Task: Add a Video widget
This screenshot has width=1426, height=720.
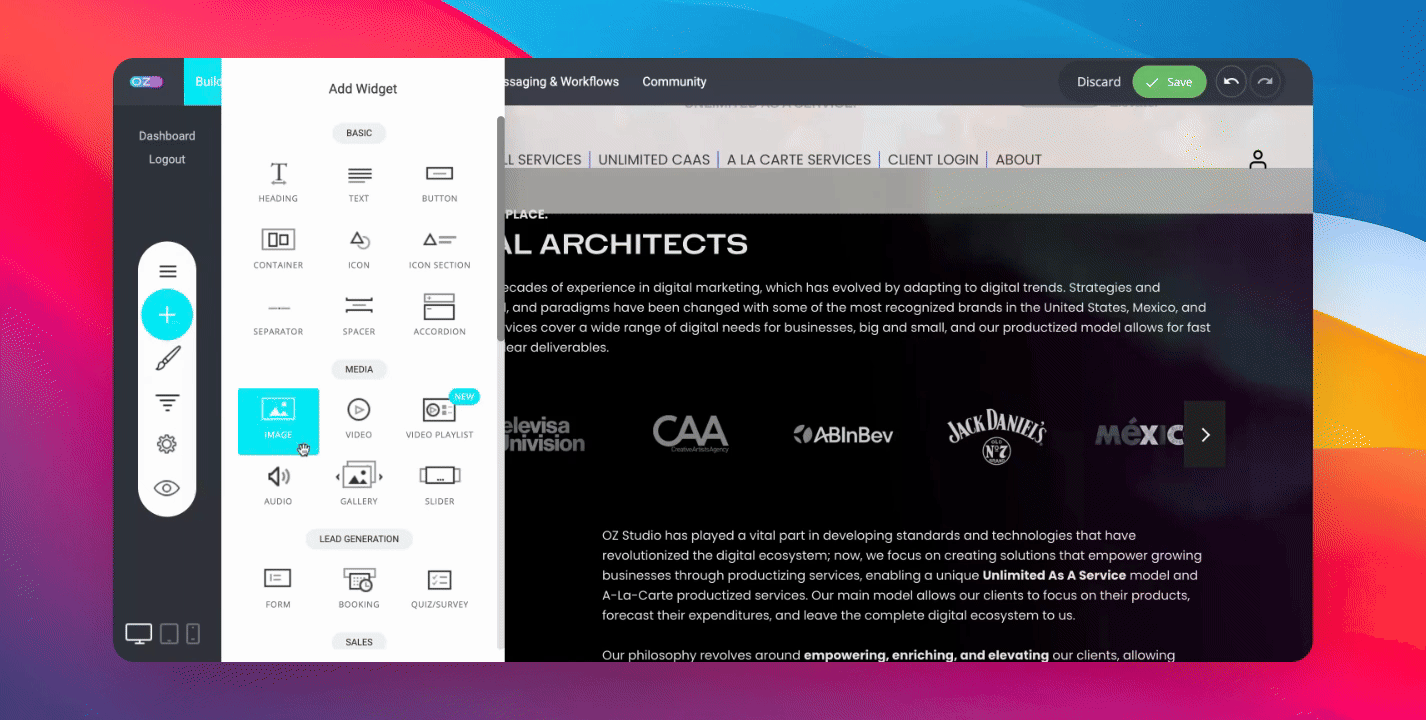Action: [x=359, y=419]
